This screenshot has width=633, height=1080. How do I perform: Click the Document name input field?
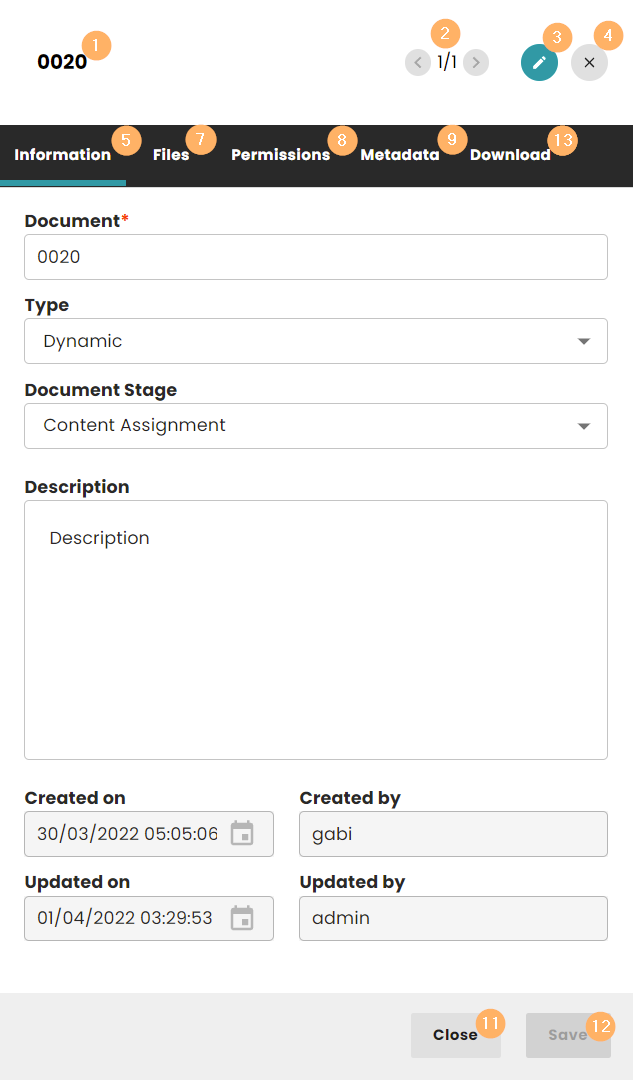pos(315,257)
